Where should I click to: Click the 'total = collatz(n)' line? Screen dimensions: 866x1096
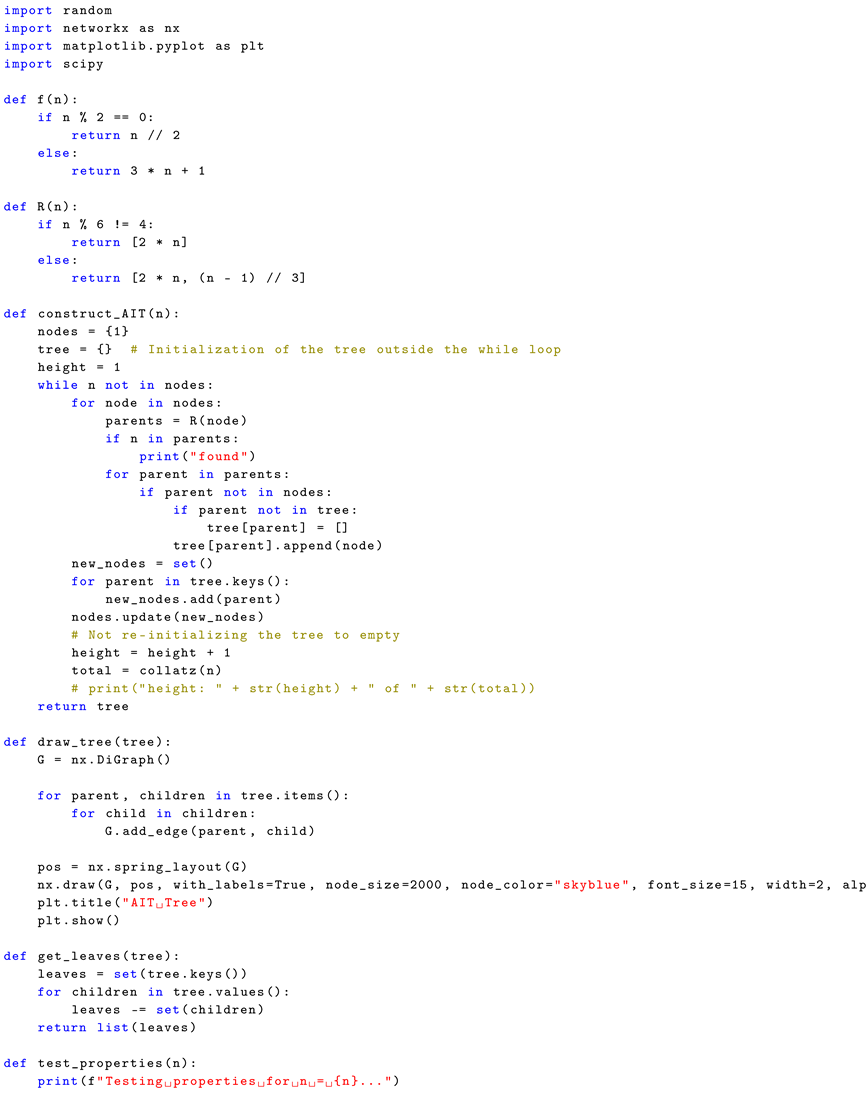tap(146, 671)
